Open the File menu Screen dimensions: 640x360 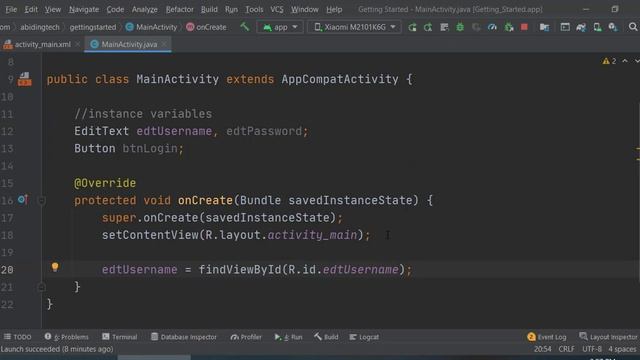point(11,9)
